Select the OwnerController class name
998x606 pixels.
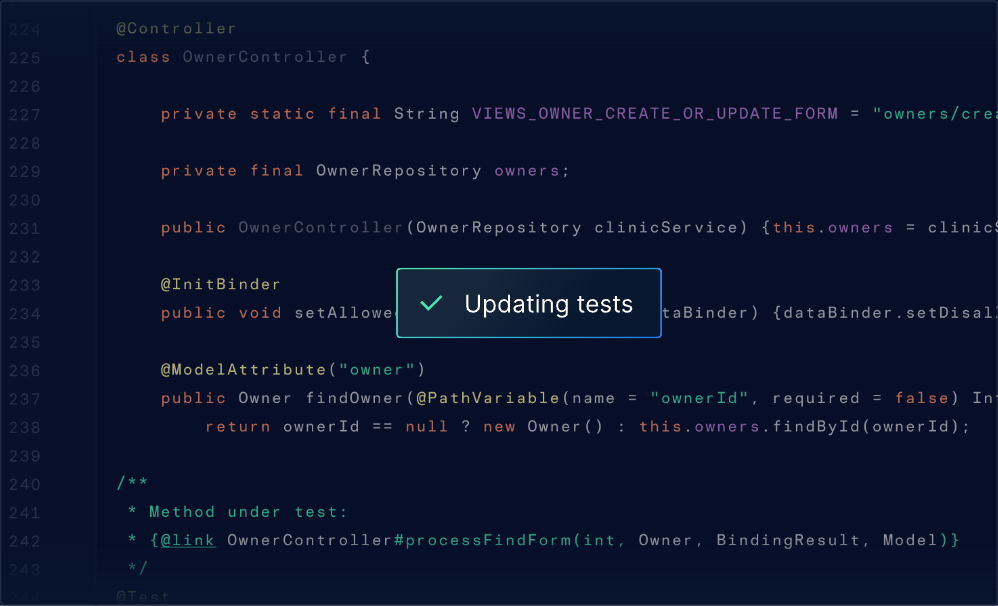coord(265,57)
